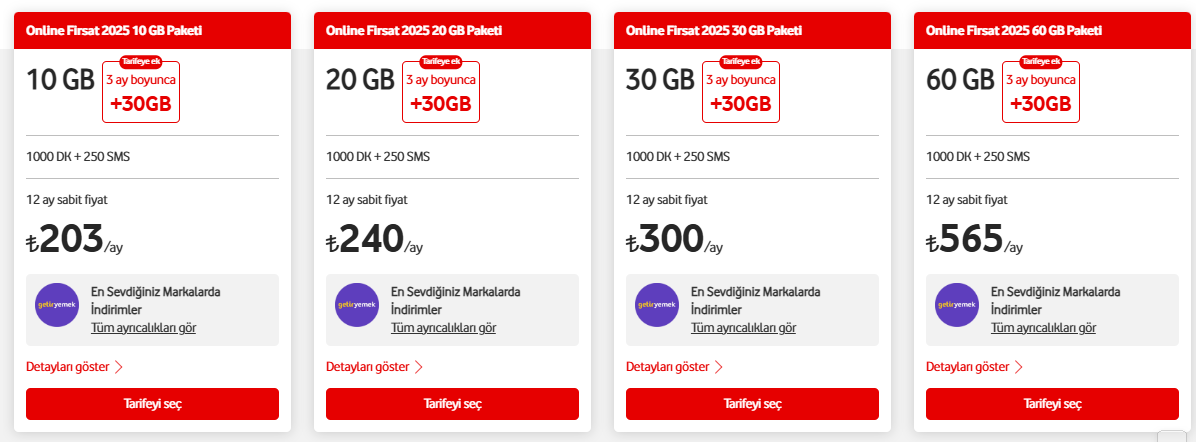Viewport: 1196px width, 442px height.
Task: Expand Detayları göster for the 60 GB package
Action: 974,366
